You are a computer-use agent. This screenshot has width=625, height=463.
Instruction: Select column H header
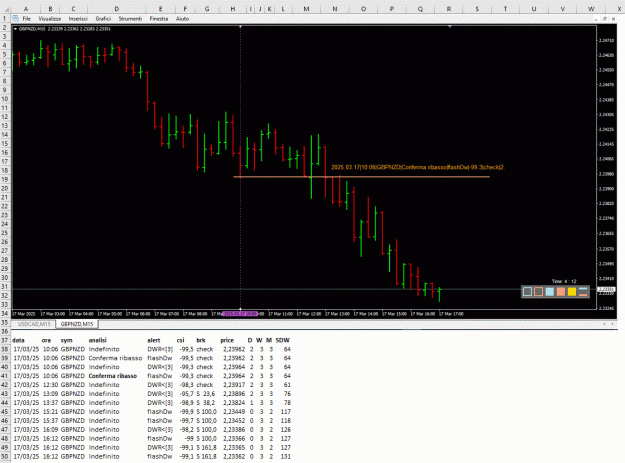pos(233,9)
